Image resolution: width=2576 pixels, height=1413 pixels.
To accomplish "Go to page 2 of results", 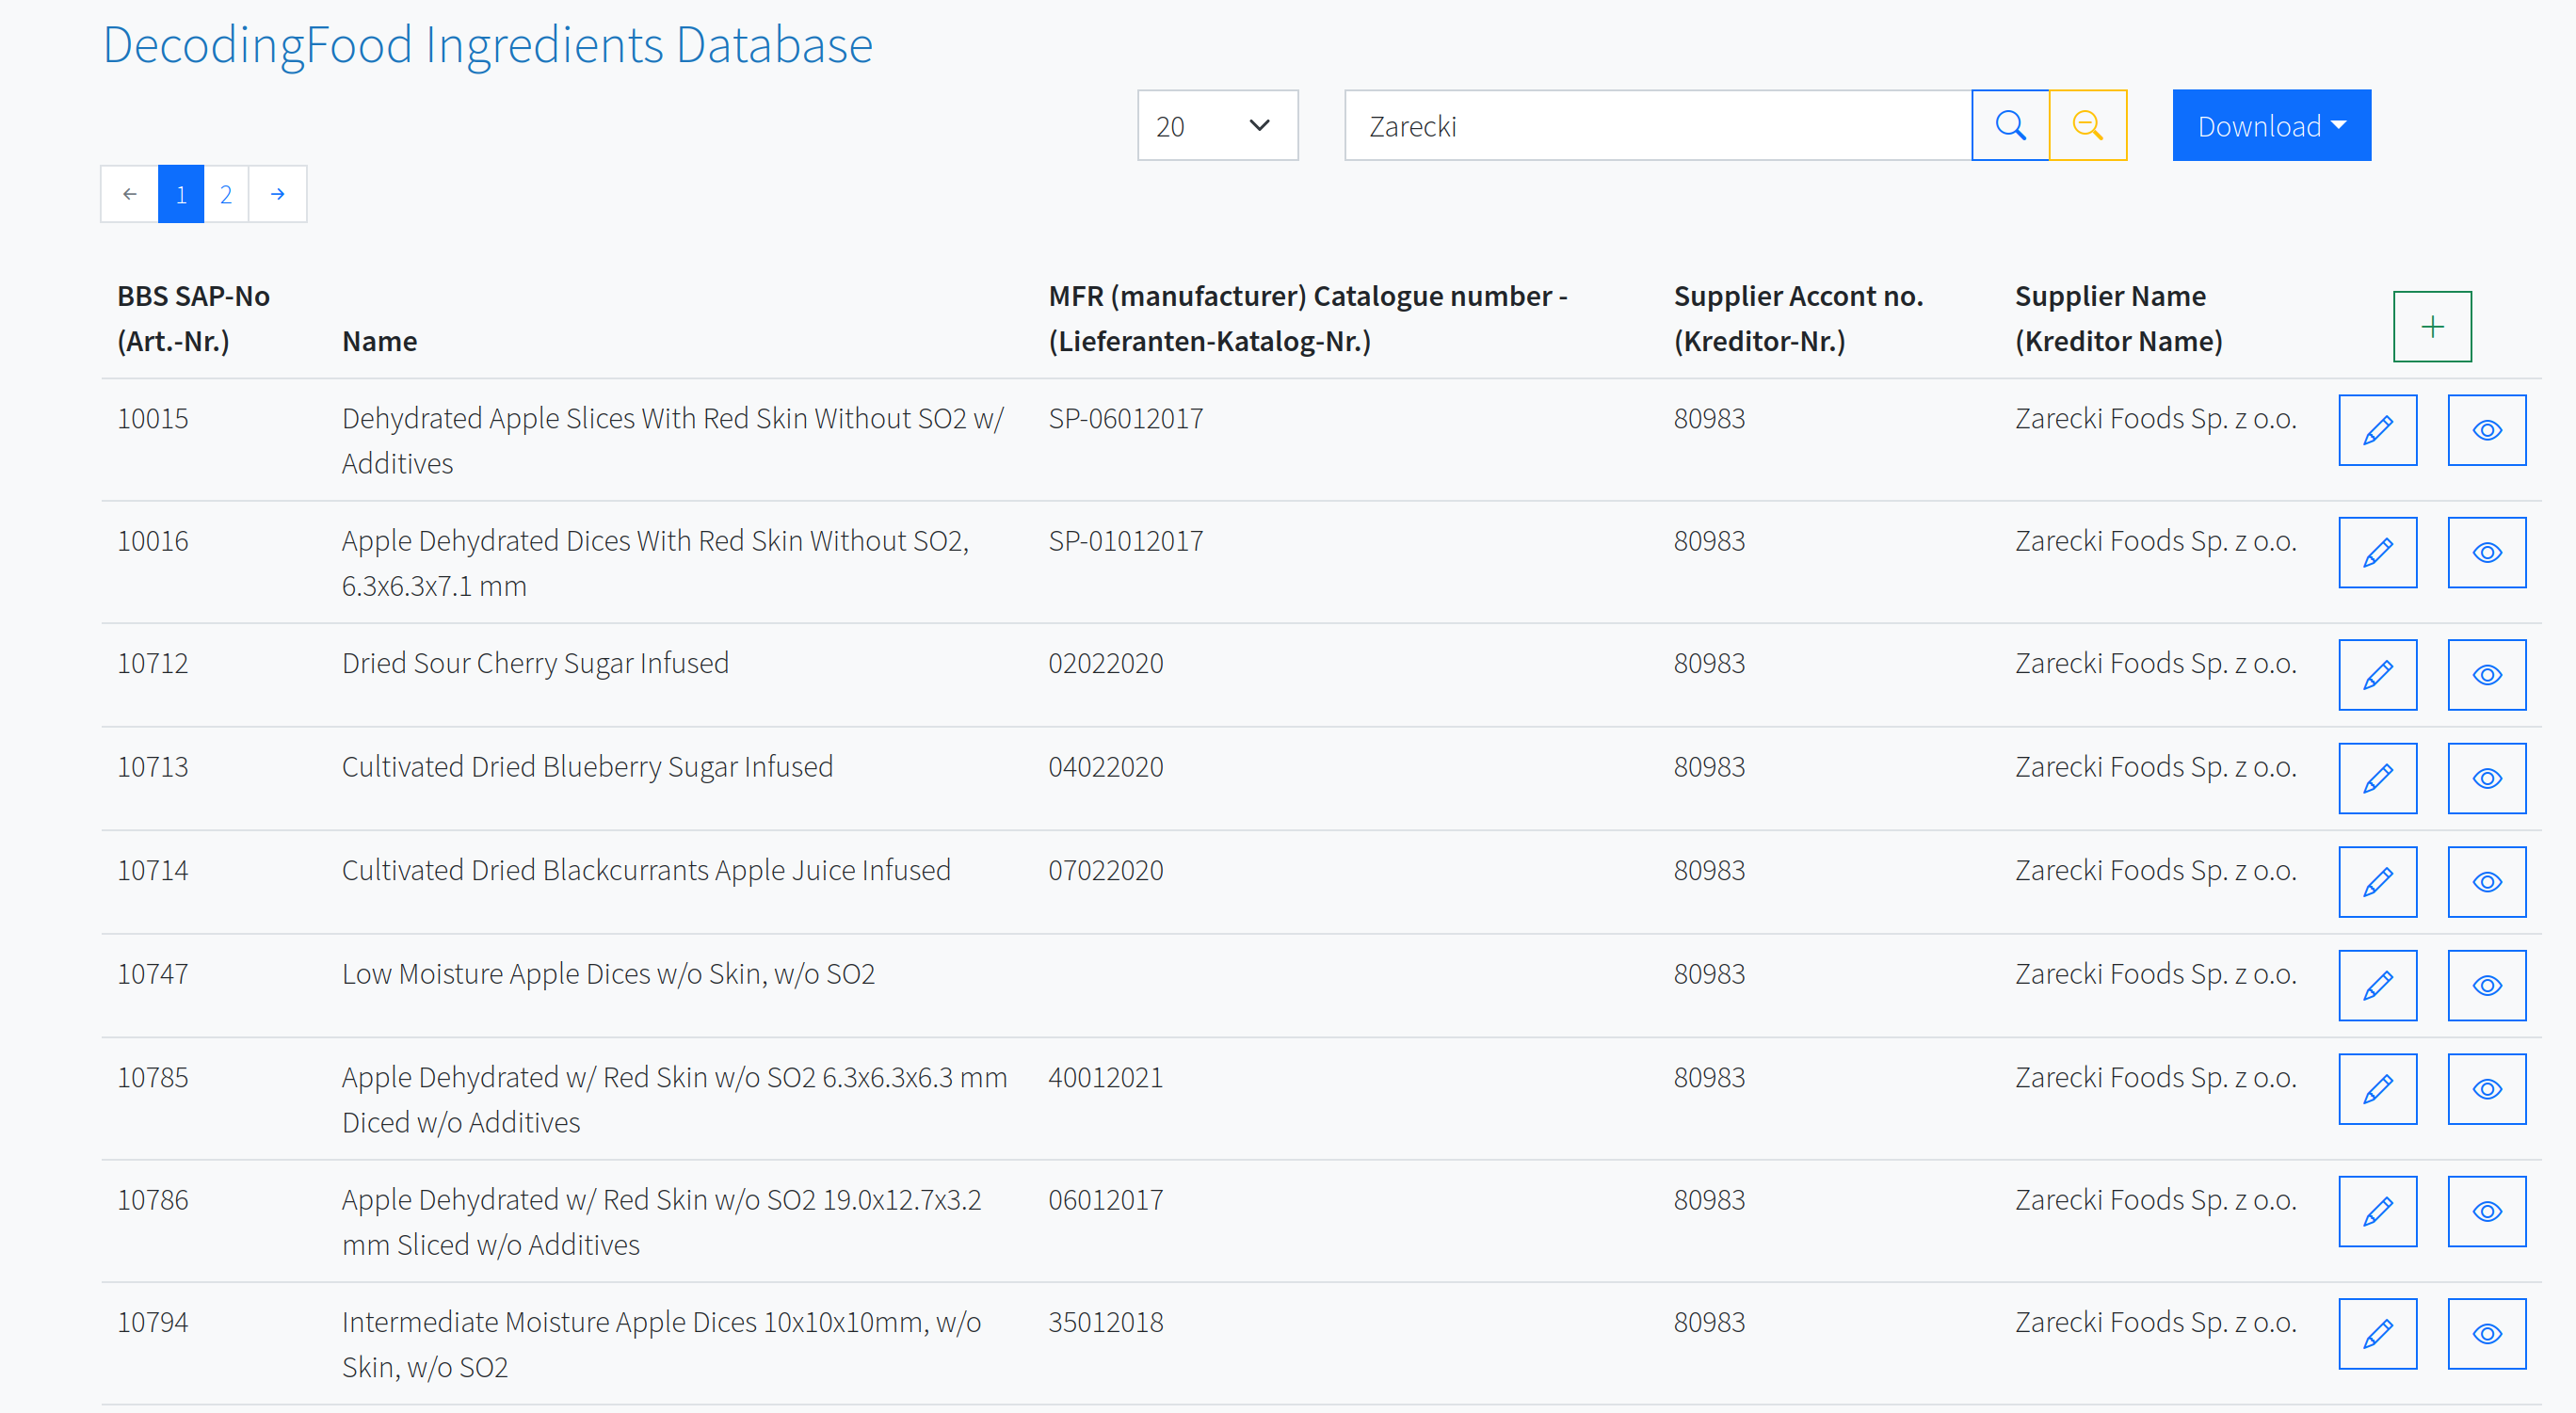I will point(226,194).
